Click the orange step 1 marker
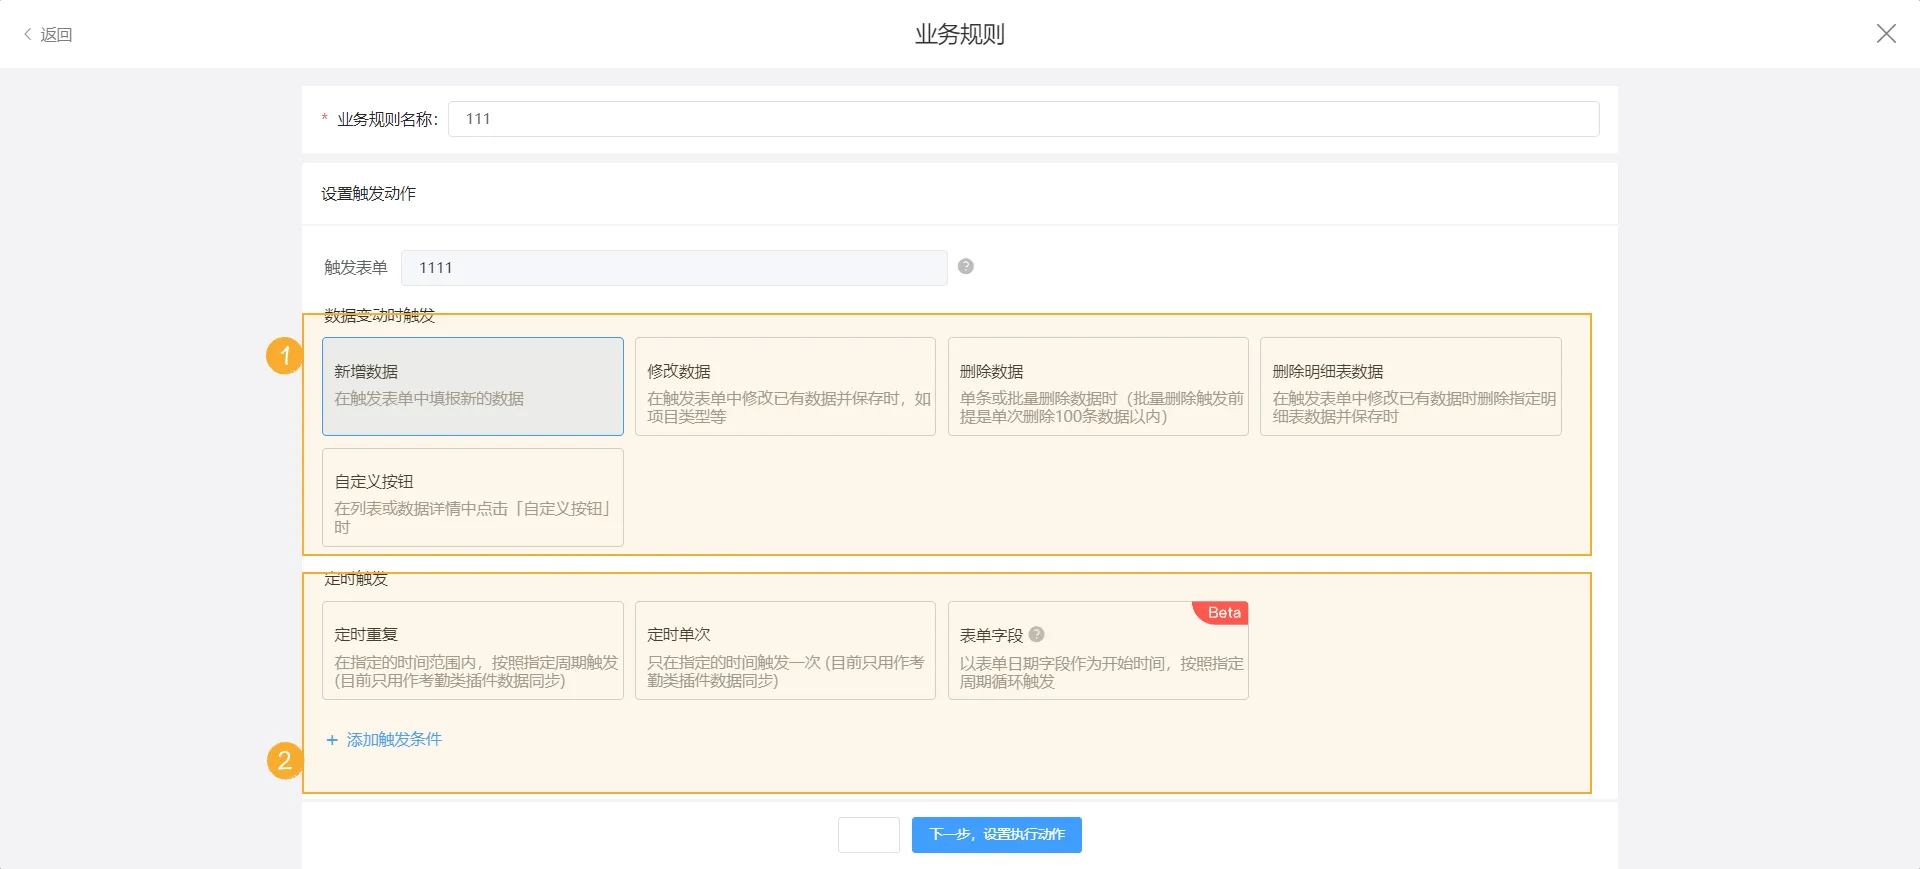 click(x=284, y=356)
